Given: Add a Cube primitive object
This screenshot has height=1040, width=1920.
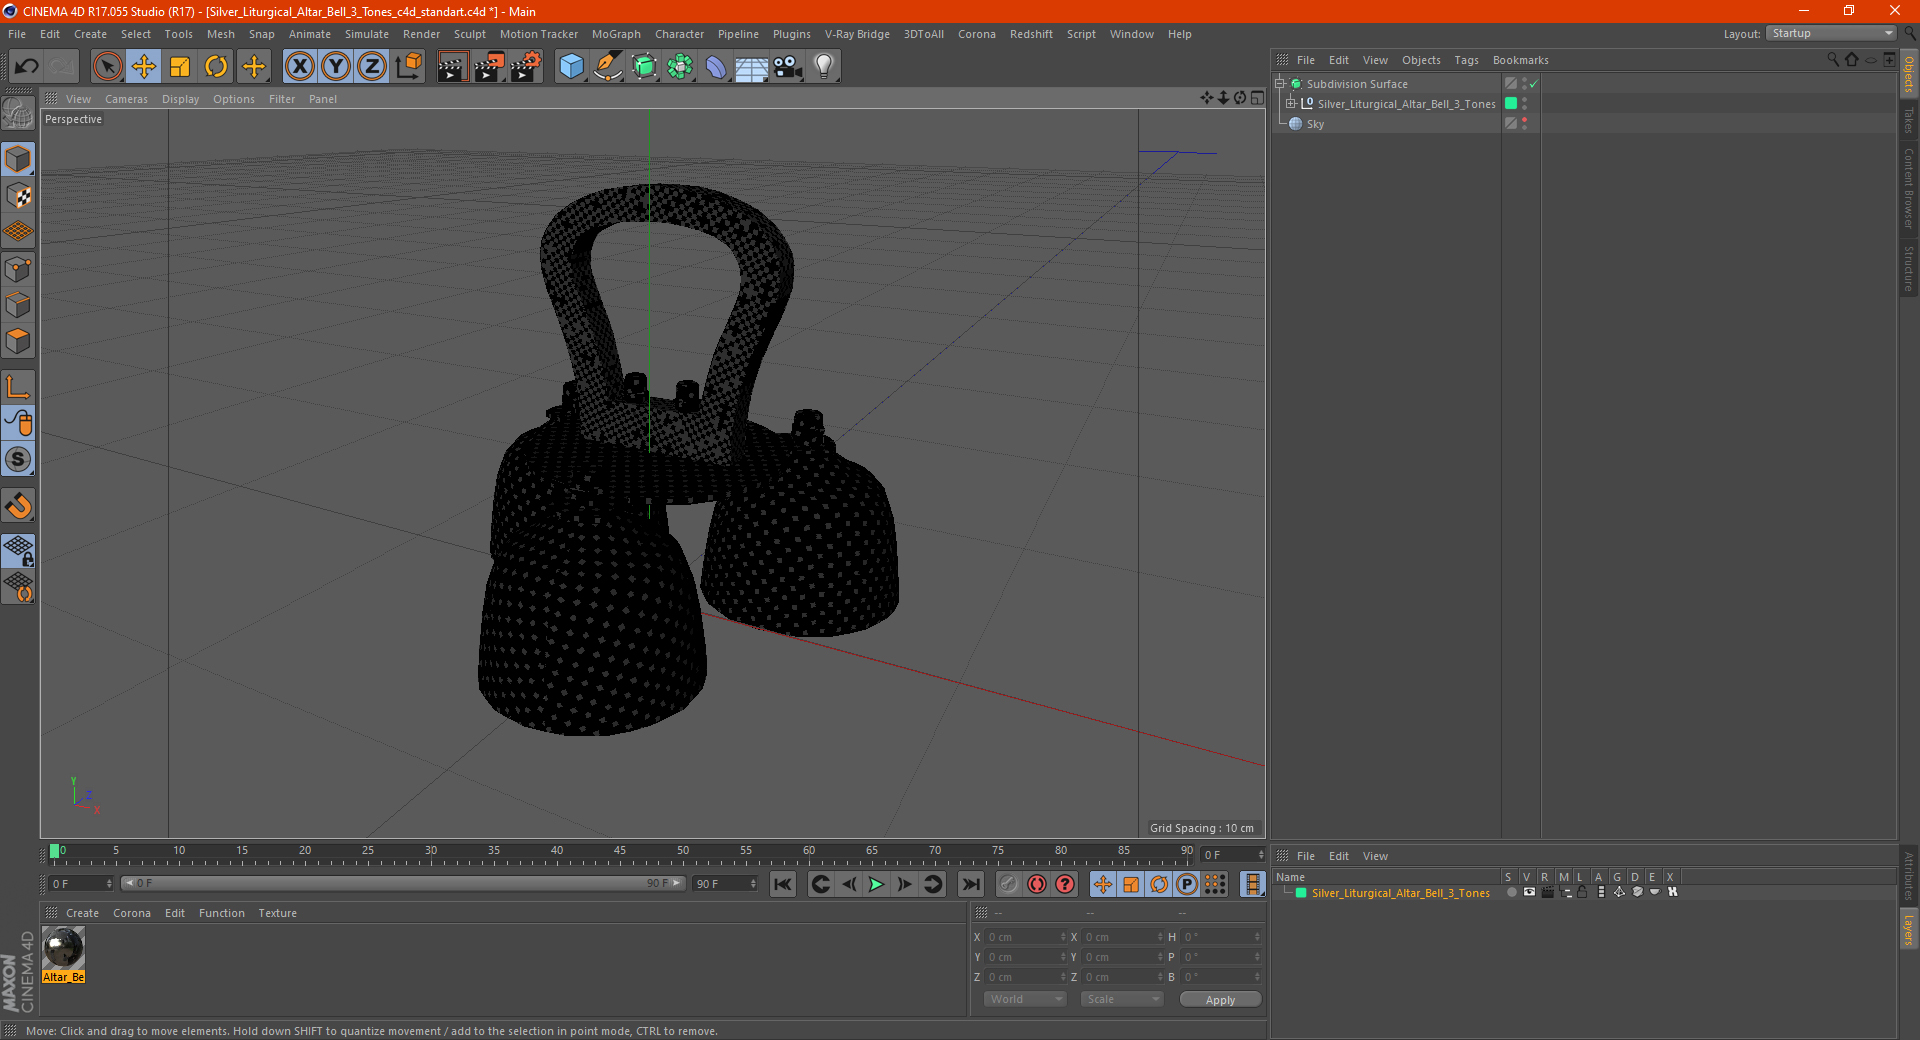Looking at the screenshot, I should pyautogui.click(x=571, y=67).
